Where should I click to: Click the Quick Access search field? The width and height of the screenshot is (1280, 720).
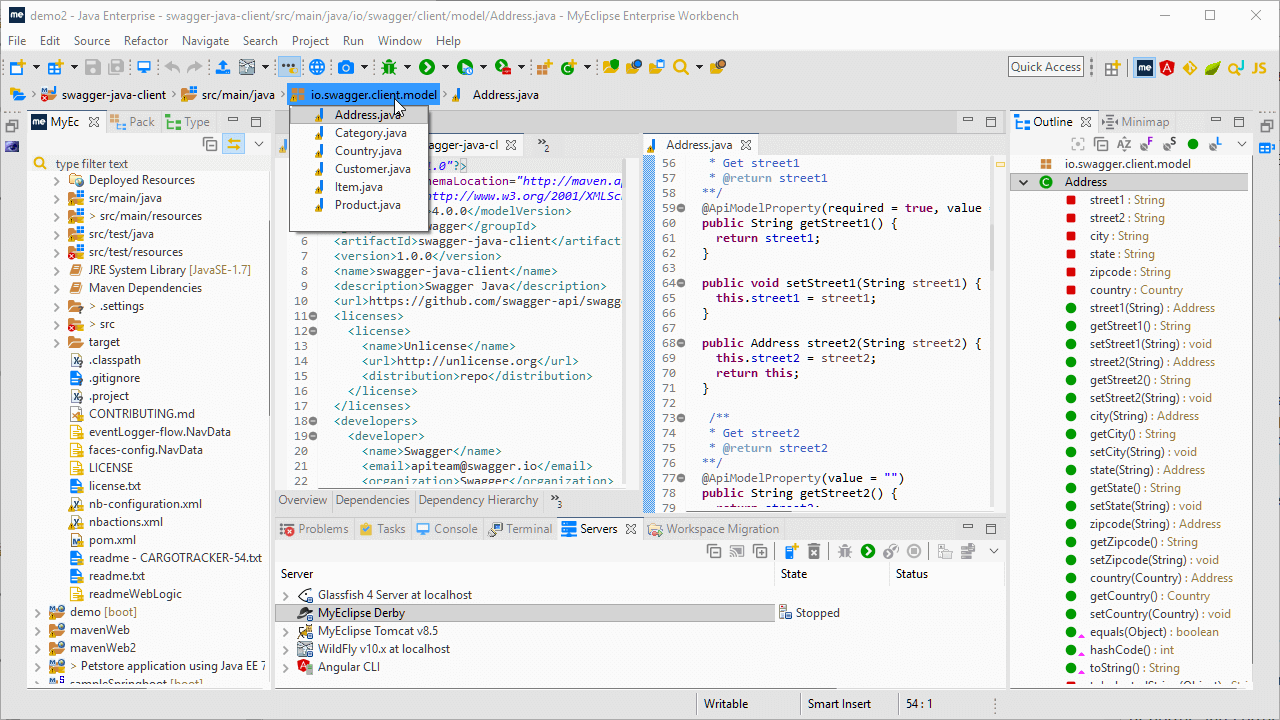click(x=1045, y=67)
